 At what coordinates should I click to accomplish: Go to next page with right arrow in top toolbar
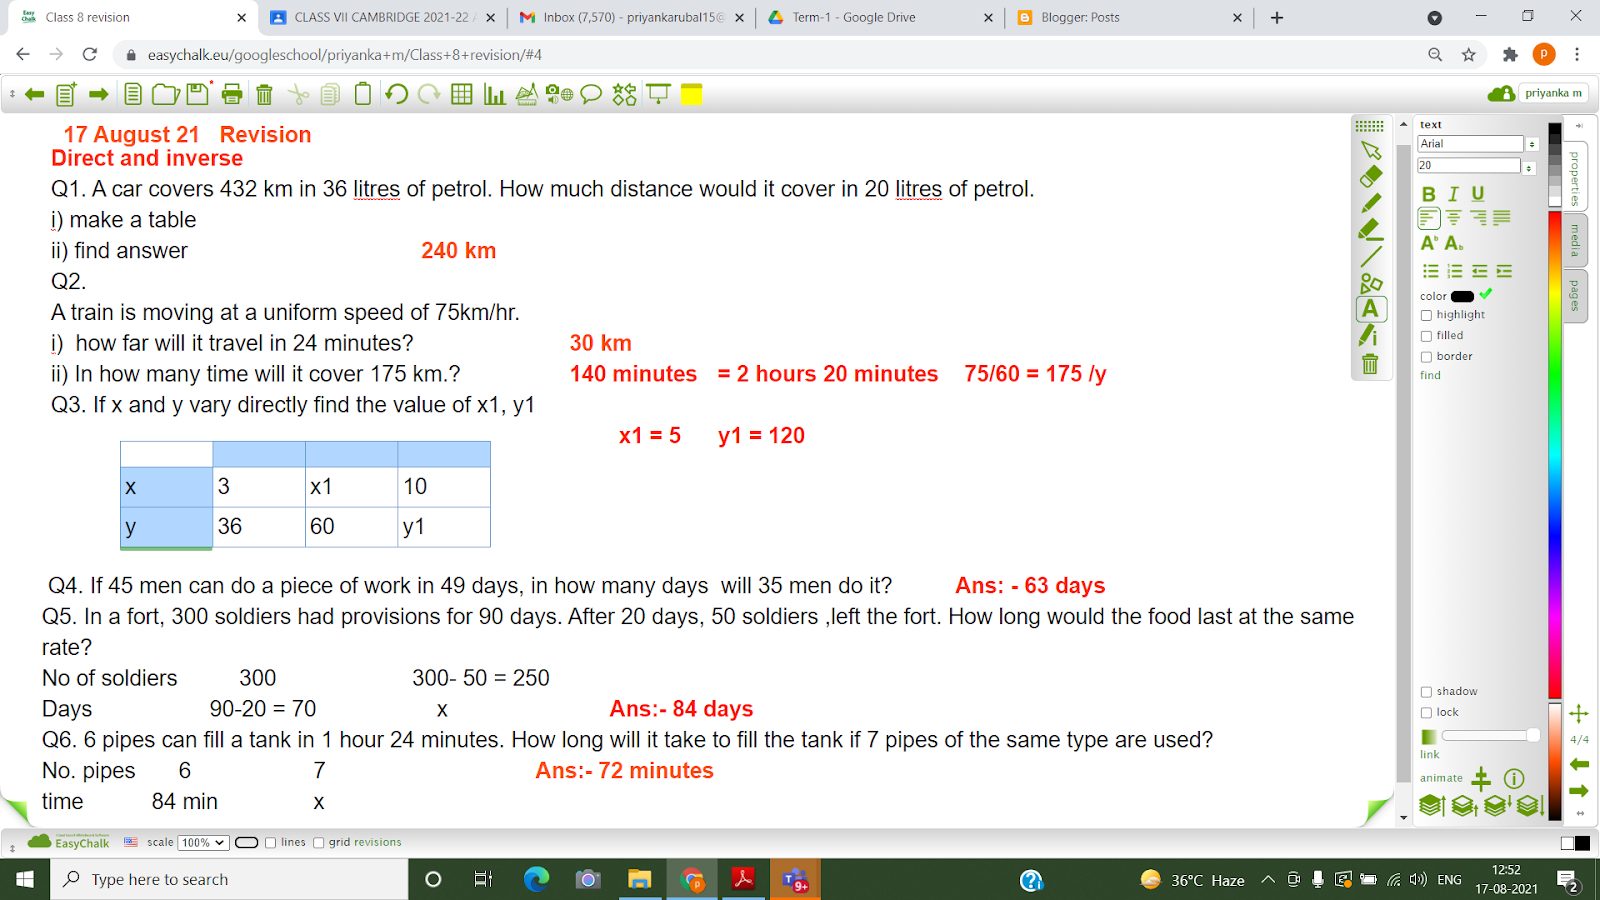click(x=98, y=94)
